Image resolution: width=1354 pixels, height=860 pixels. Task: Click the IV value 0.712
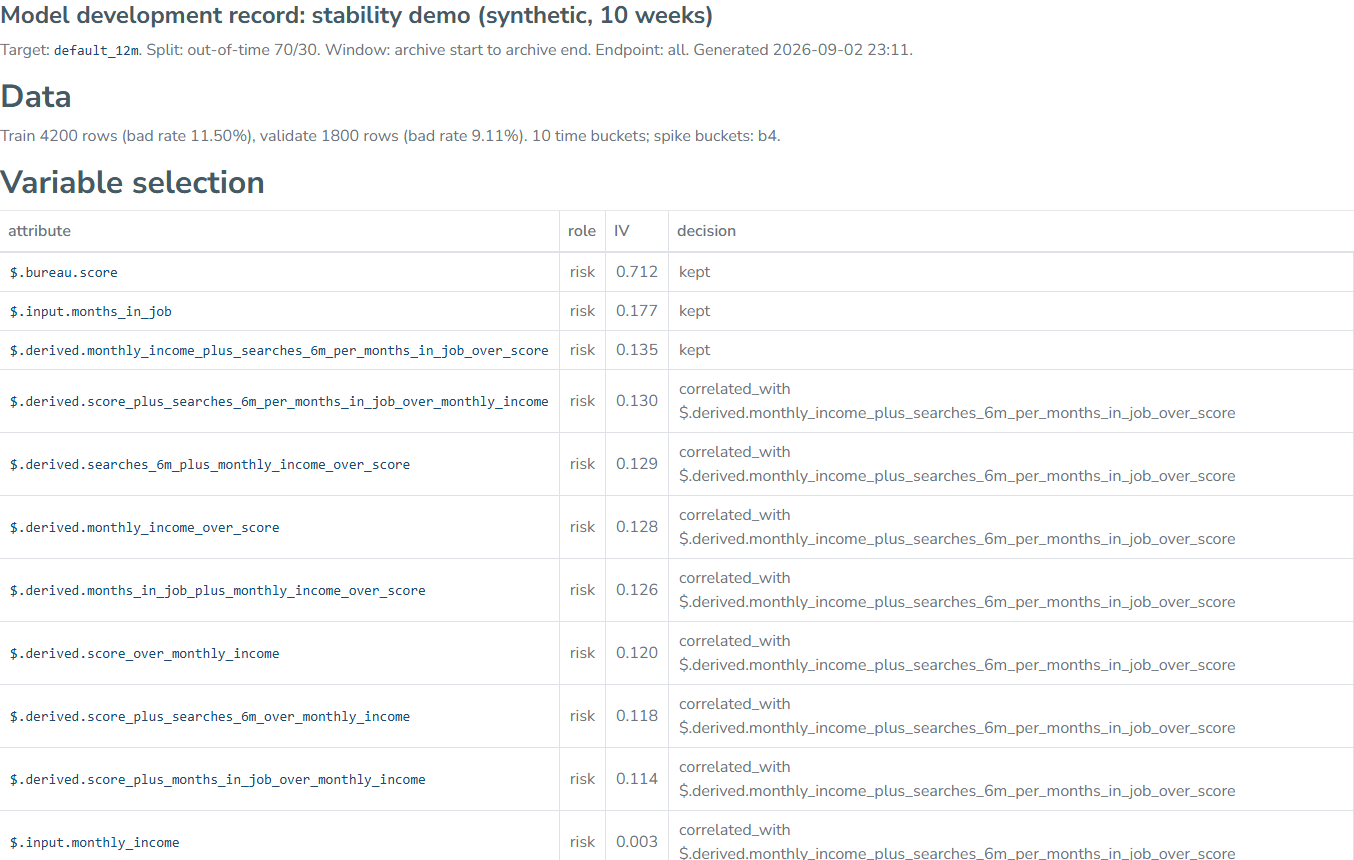(x=637, y=272)
